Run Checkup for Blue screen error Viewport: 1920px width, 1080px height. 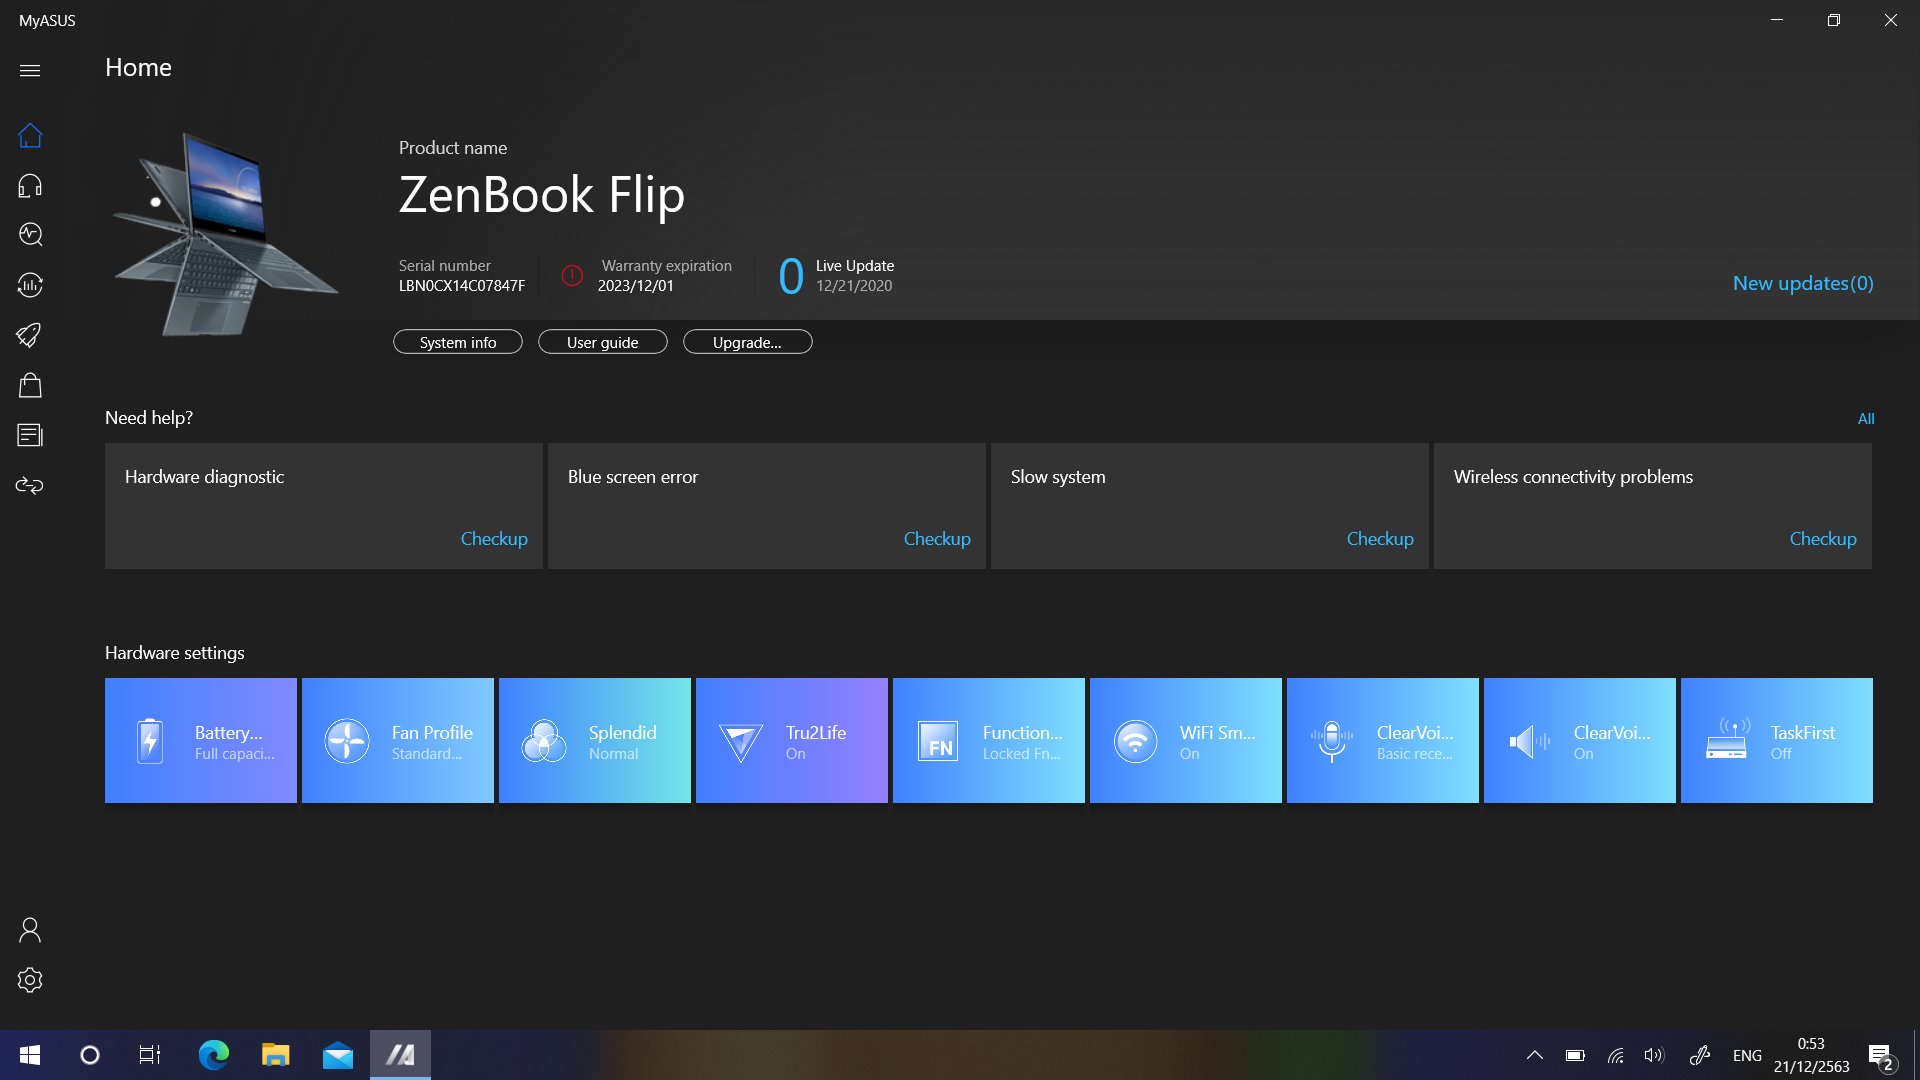(x=937, y=538)
